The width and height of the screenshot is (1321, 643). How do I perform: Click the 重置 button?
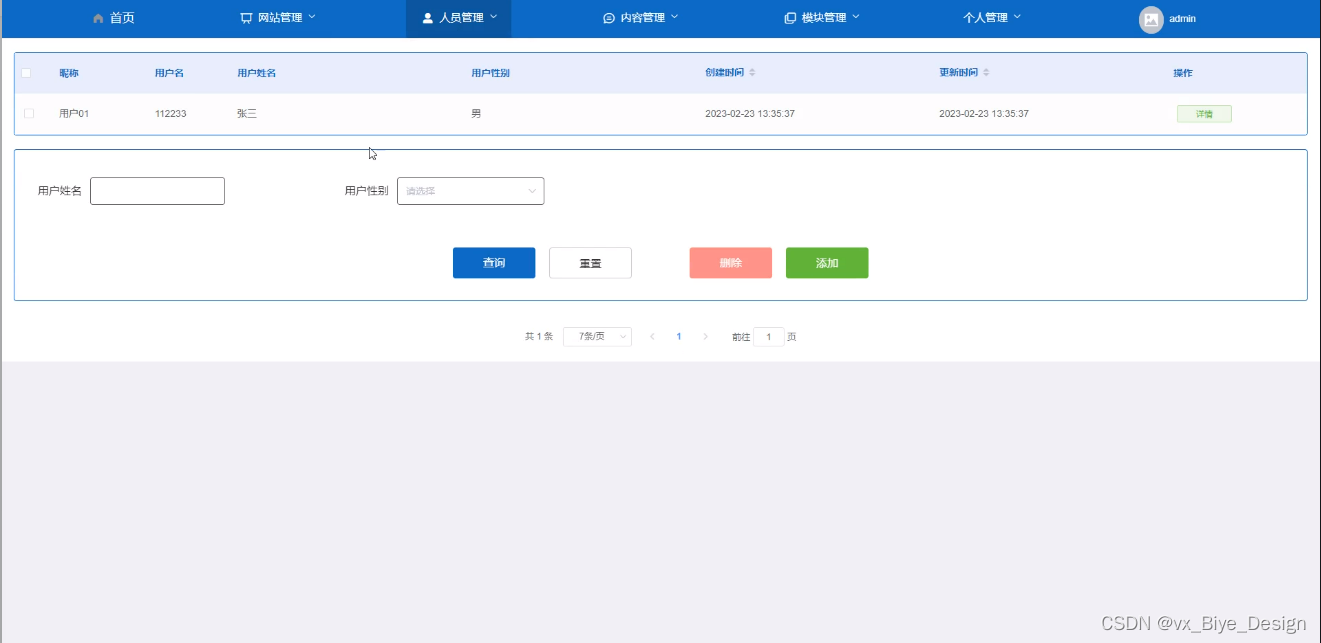(x=590, y=263)
